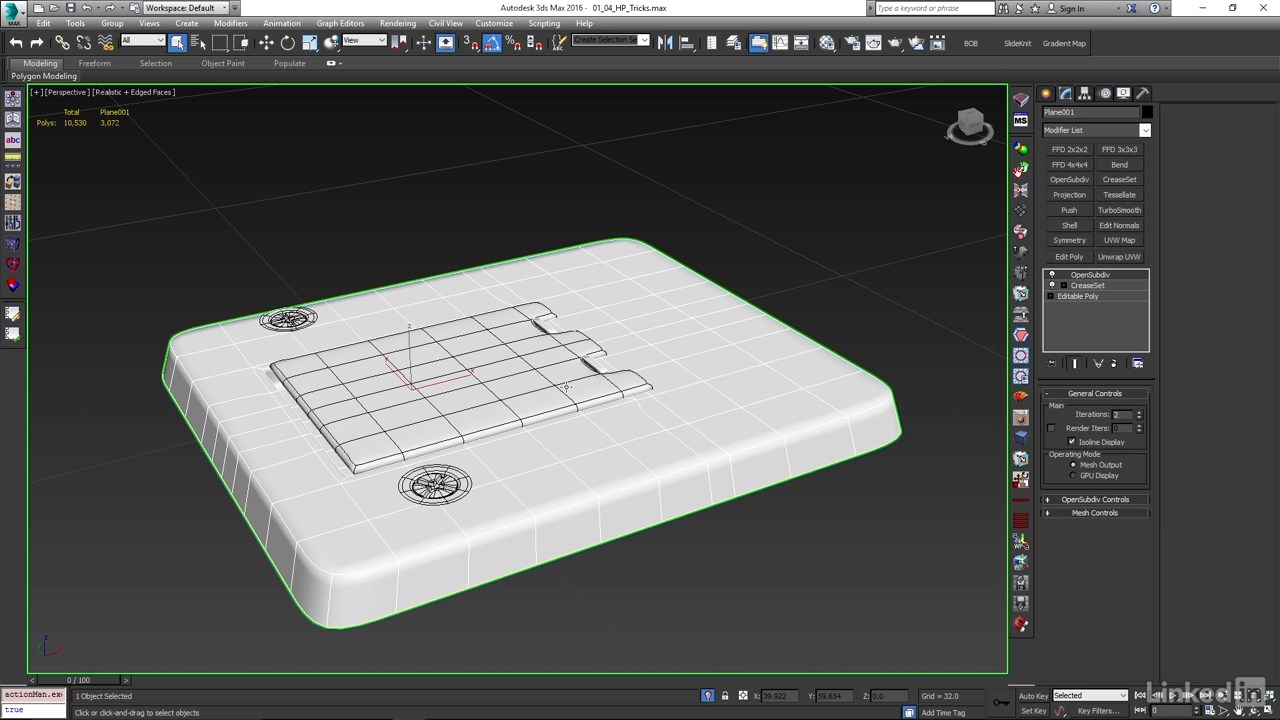The width and height of the screenshot is (1280, 720).
Task: Click the Select and Link chain icon
Action: click(x=62, y=43)
